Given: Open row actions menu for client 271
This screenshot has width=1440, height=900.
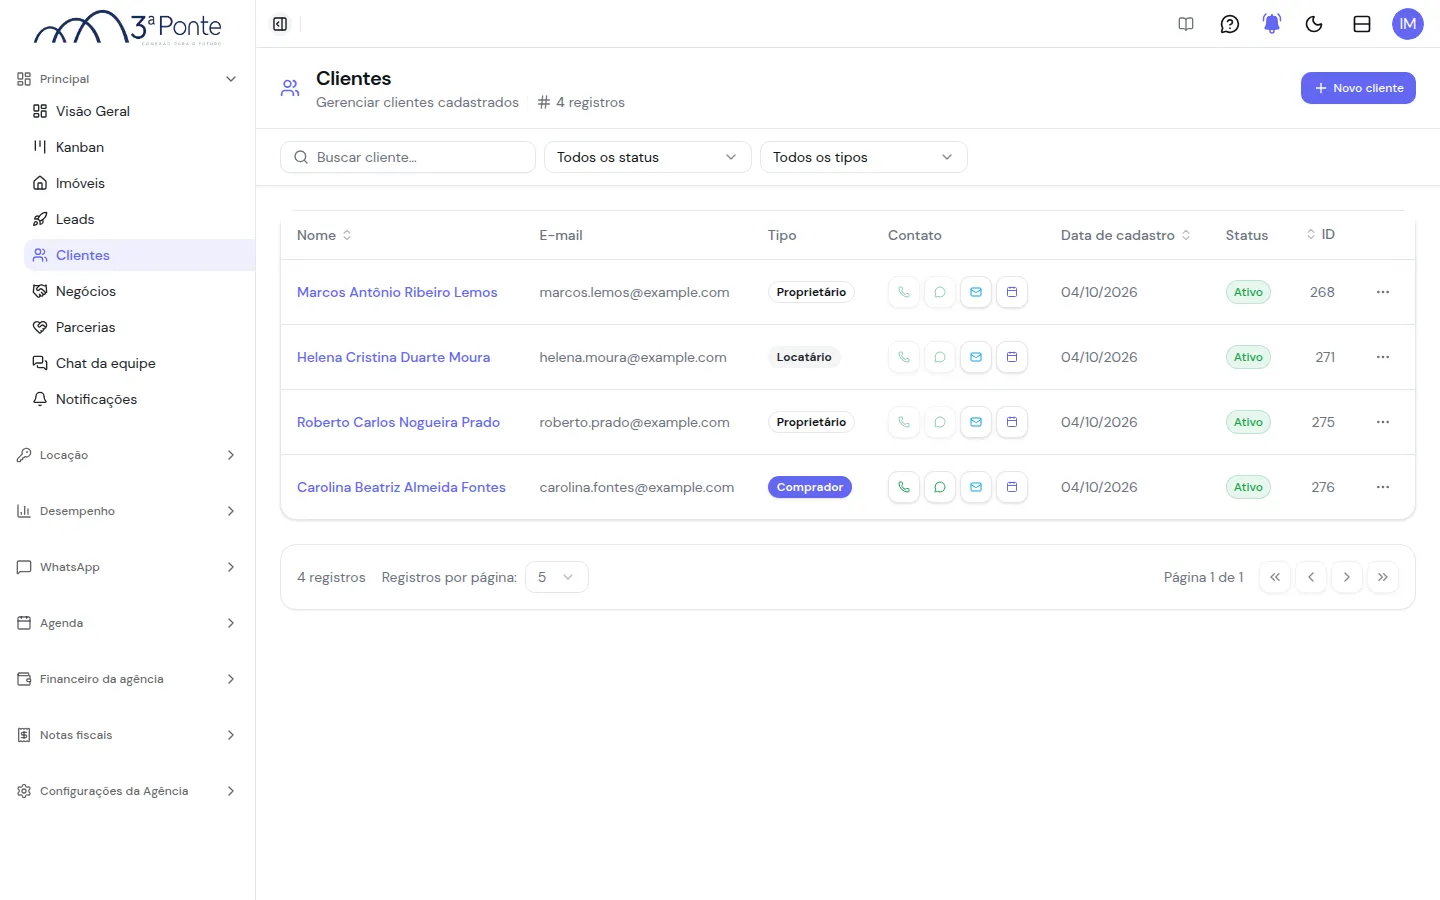Looking at the screenshot, I should 1383,357.
